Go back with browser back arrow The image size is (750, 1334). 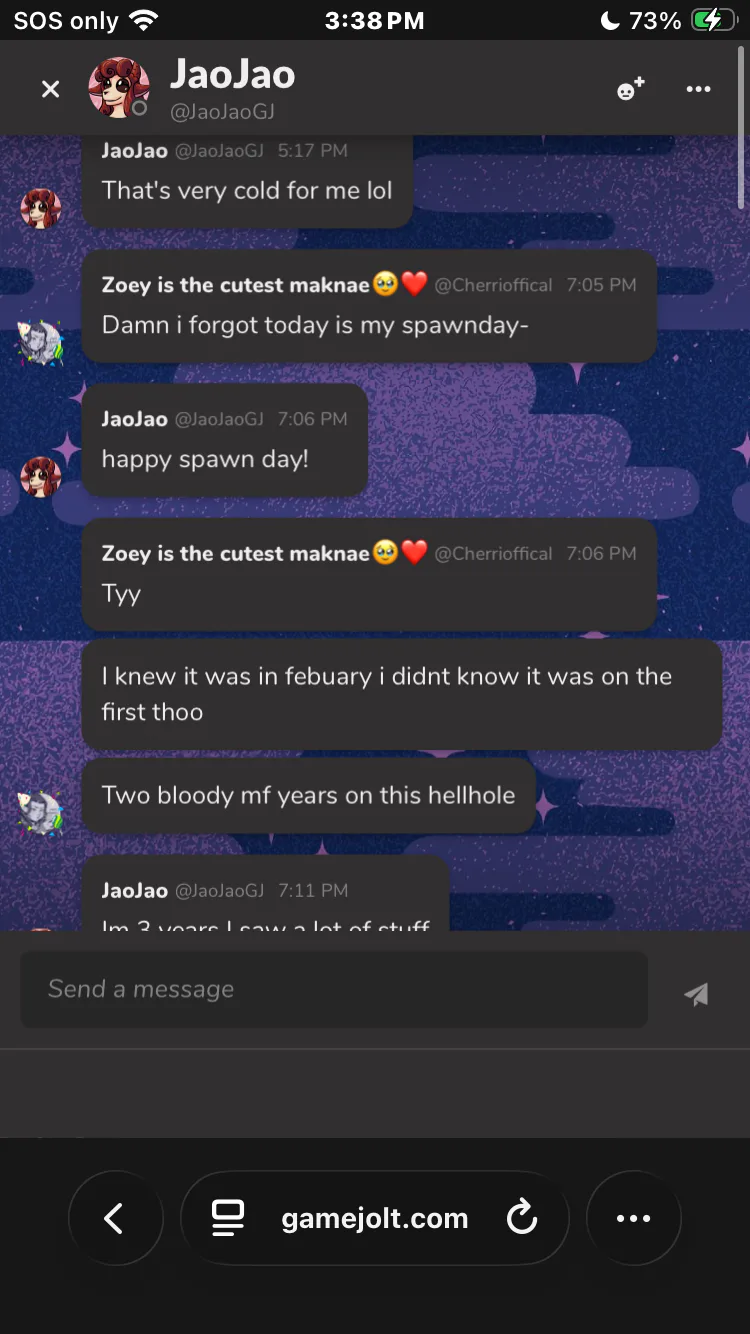114,1218
